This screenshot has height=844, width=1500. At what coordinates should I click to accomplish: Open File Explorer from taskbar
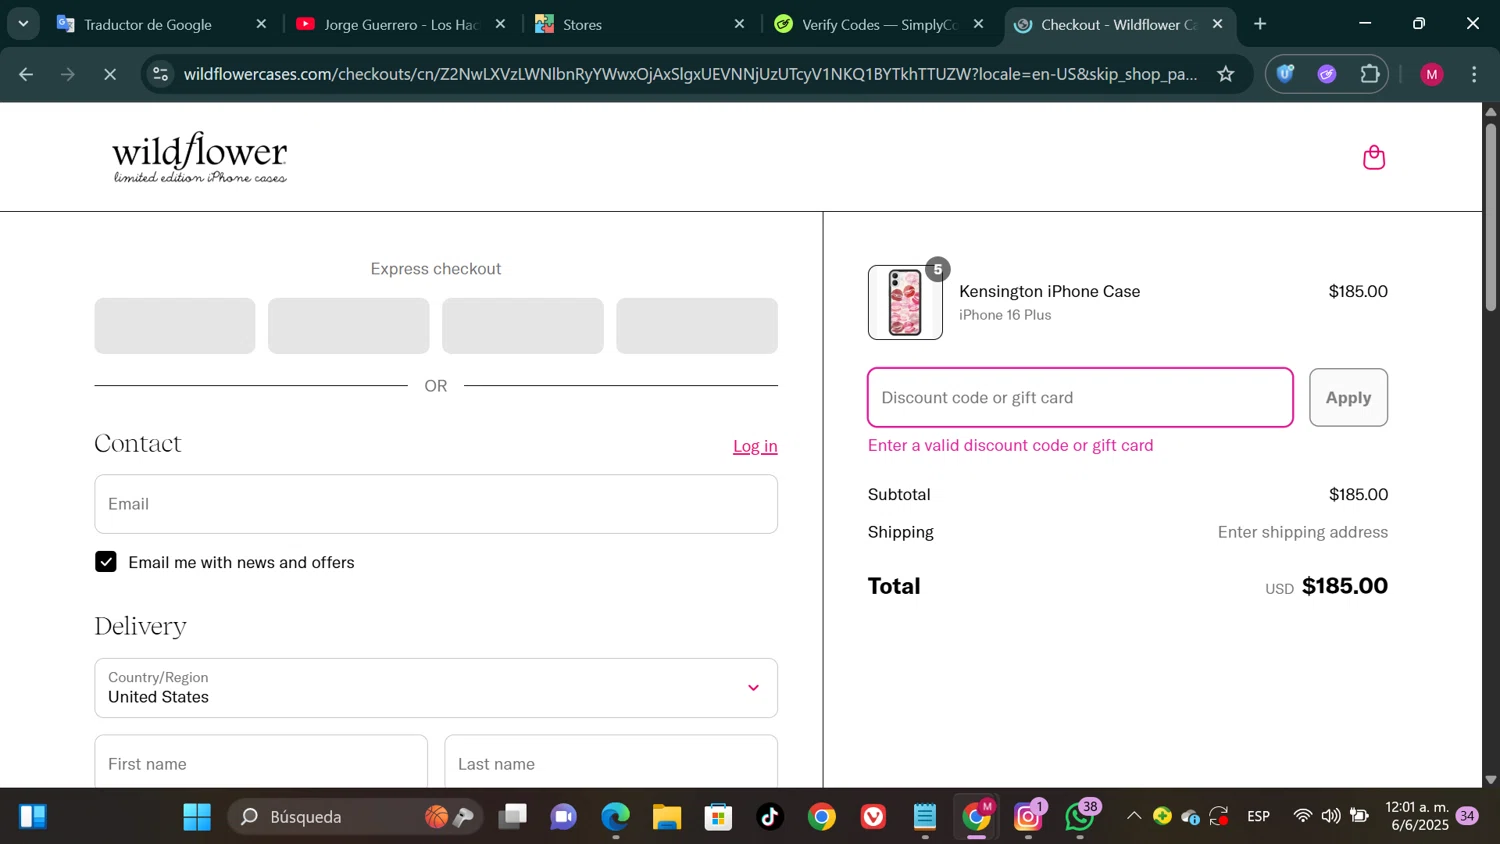tap(667, 817)
